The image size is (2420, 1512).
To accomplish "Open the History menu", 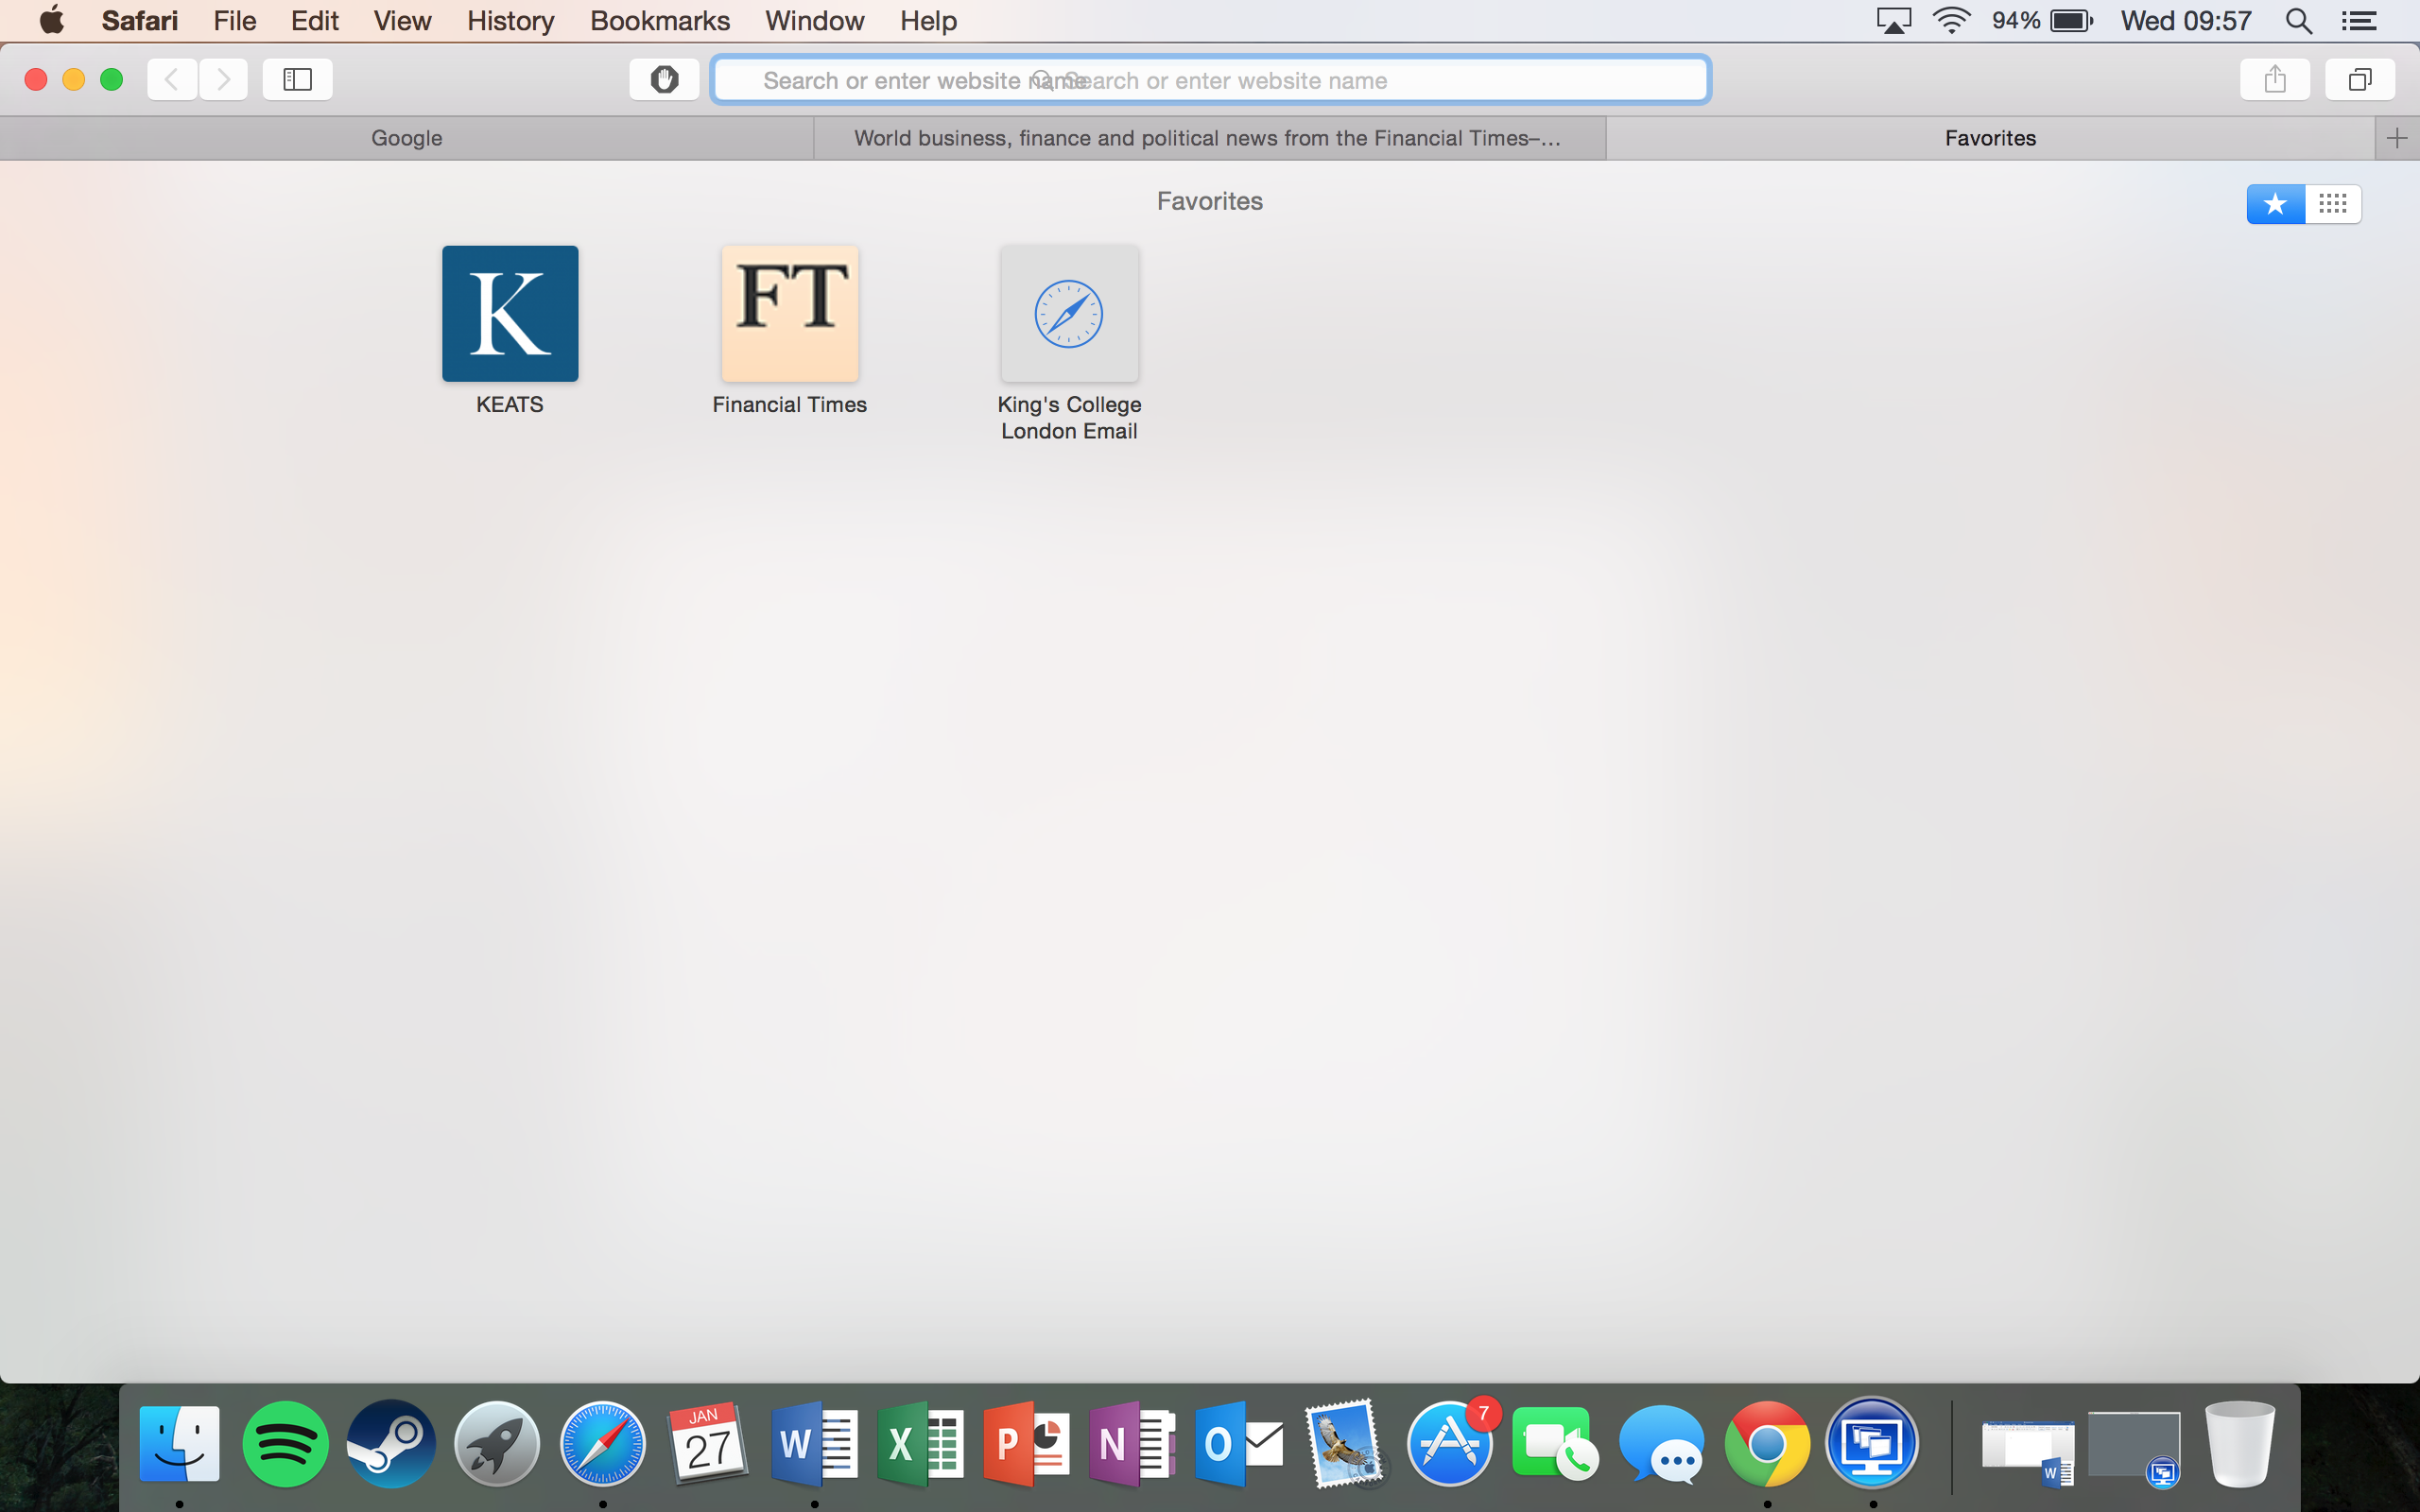I will pos(510,21).
